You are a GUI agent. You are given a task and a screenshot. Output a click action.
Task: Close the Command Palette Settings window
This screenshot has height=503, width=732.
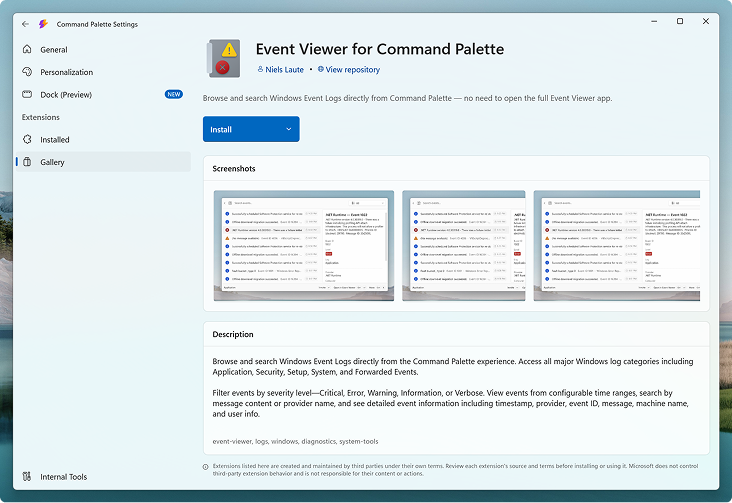click(x=706, y=21)
